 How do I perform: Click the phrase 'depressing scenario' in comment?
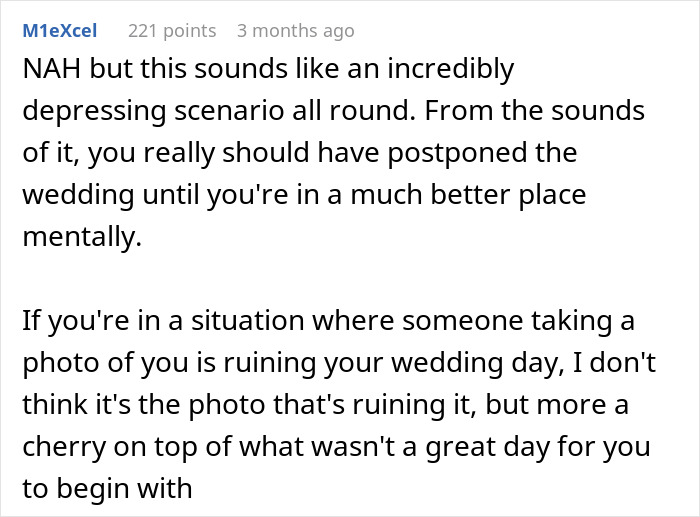pos(153,111)
